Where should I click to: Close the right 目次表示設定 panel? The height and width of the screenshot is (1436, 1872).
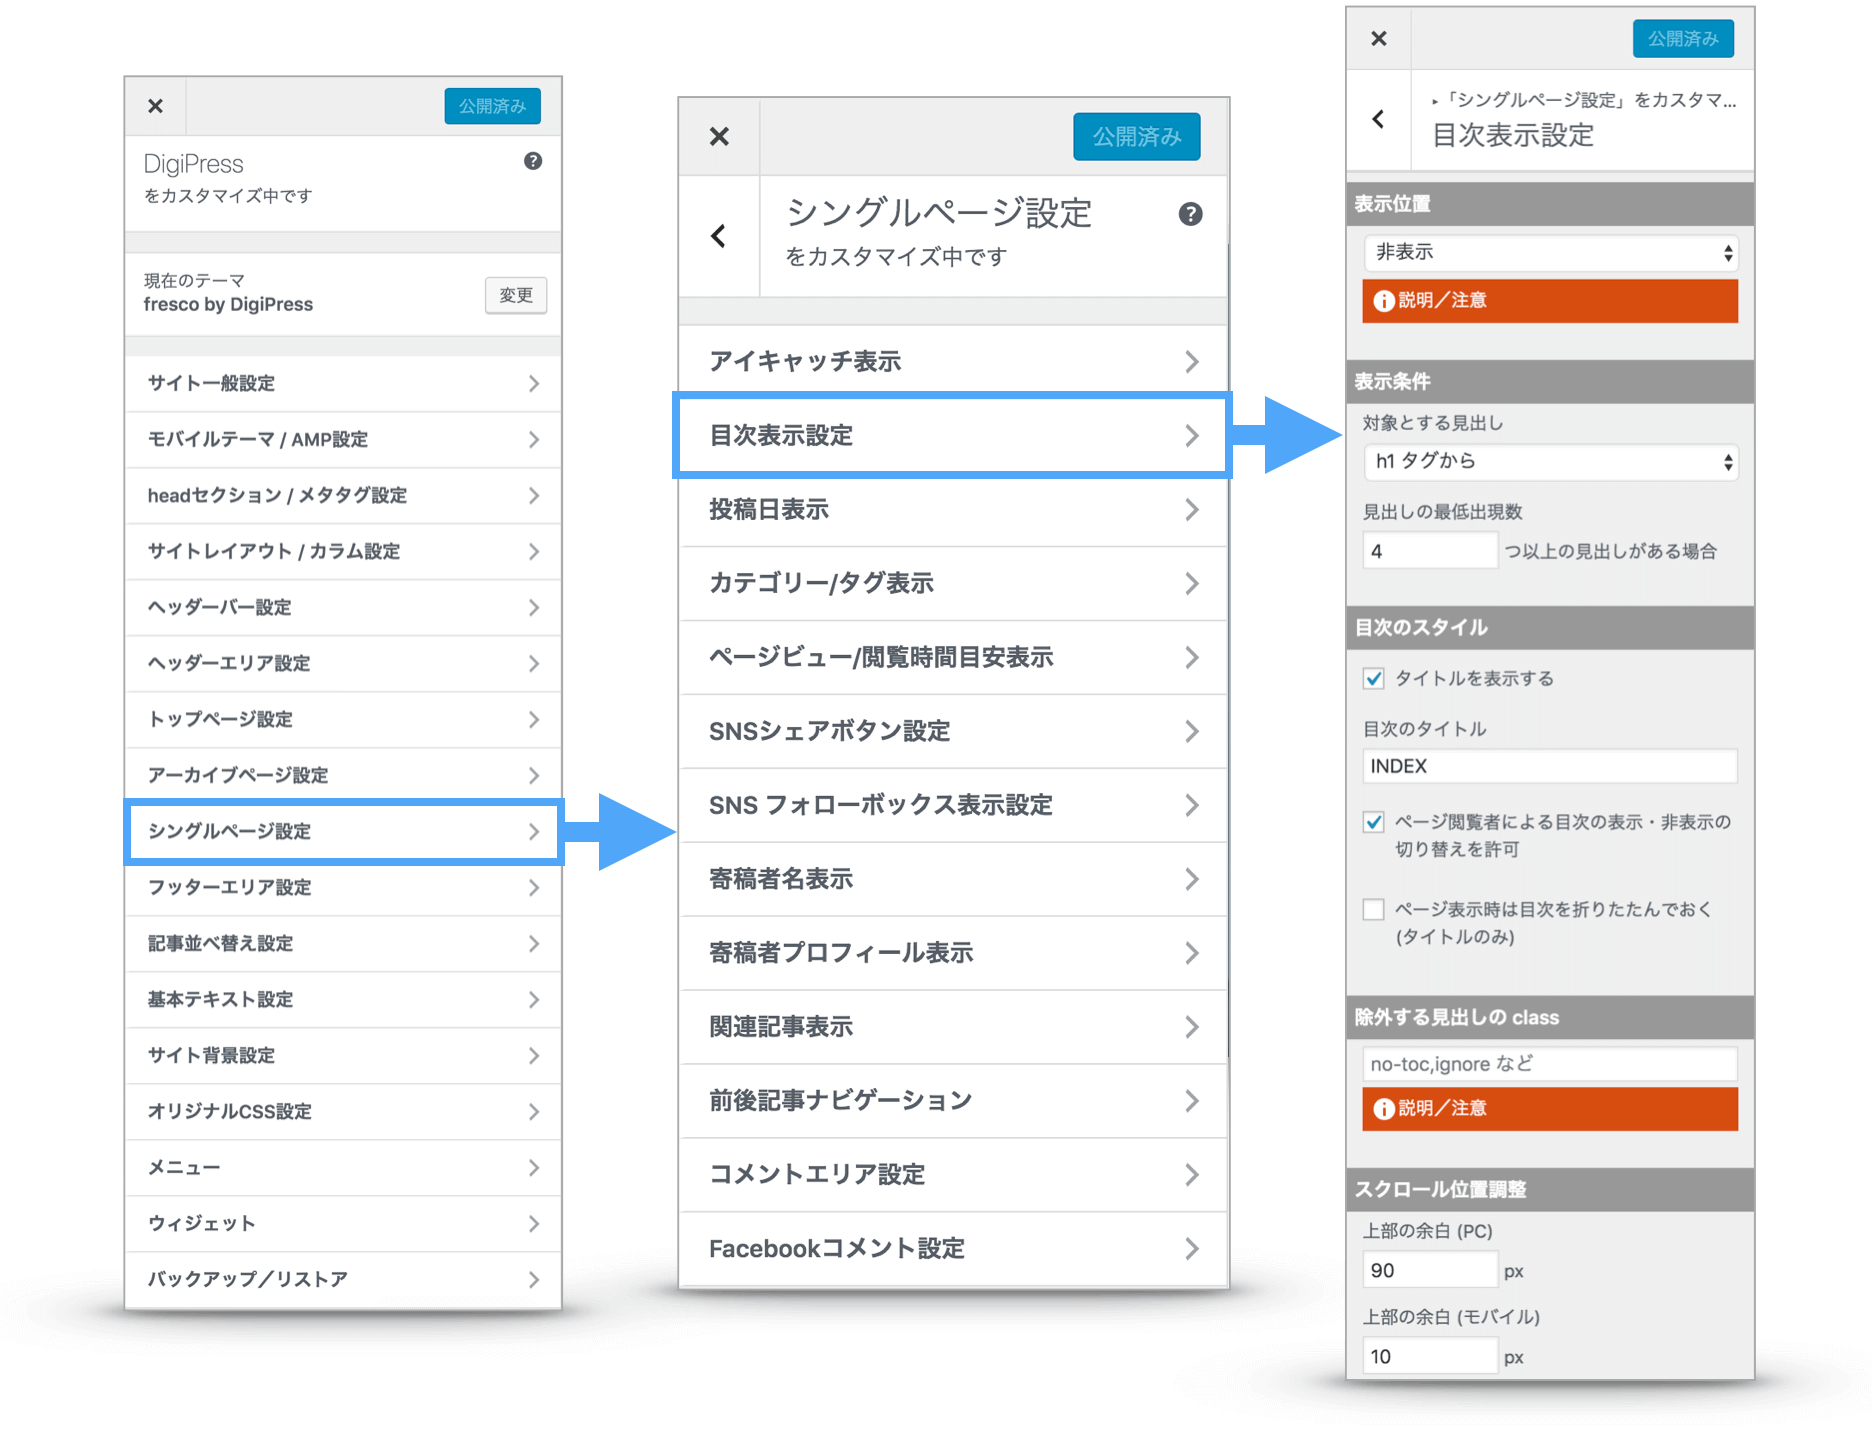coord(1378,38)
